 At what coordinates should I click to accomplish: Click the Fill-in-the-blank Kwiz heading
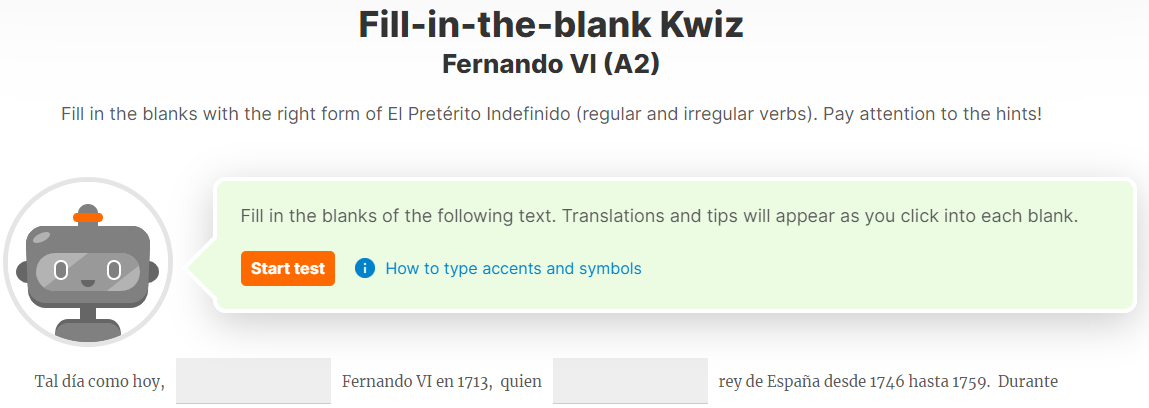(x=551, y=24)
